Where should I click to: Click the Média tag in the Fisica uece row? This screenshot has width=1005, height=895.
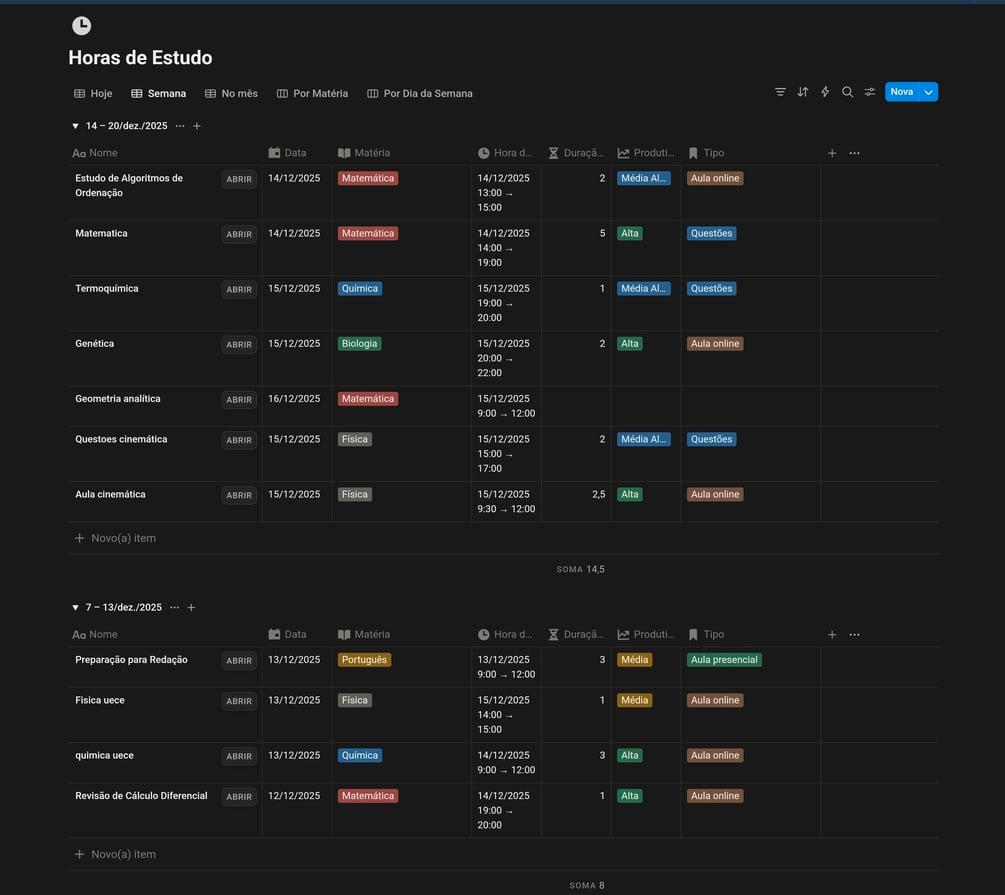635,700
